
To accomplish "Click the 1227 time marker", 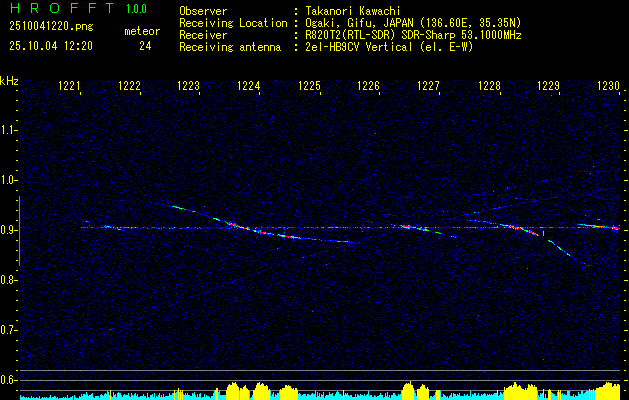I will (428, 86).
